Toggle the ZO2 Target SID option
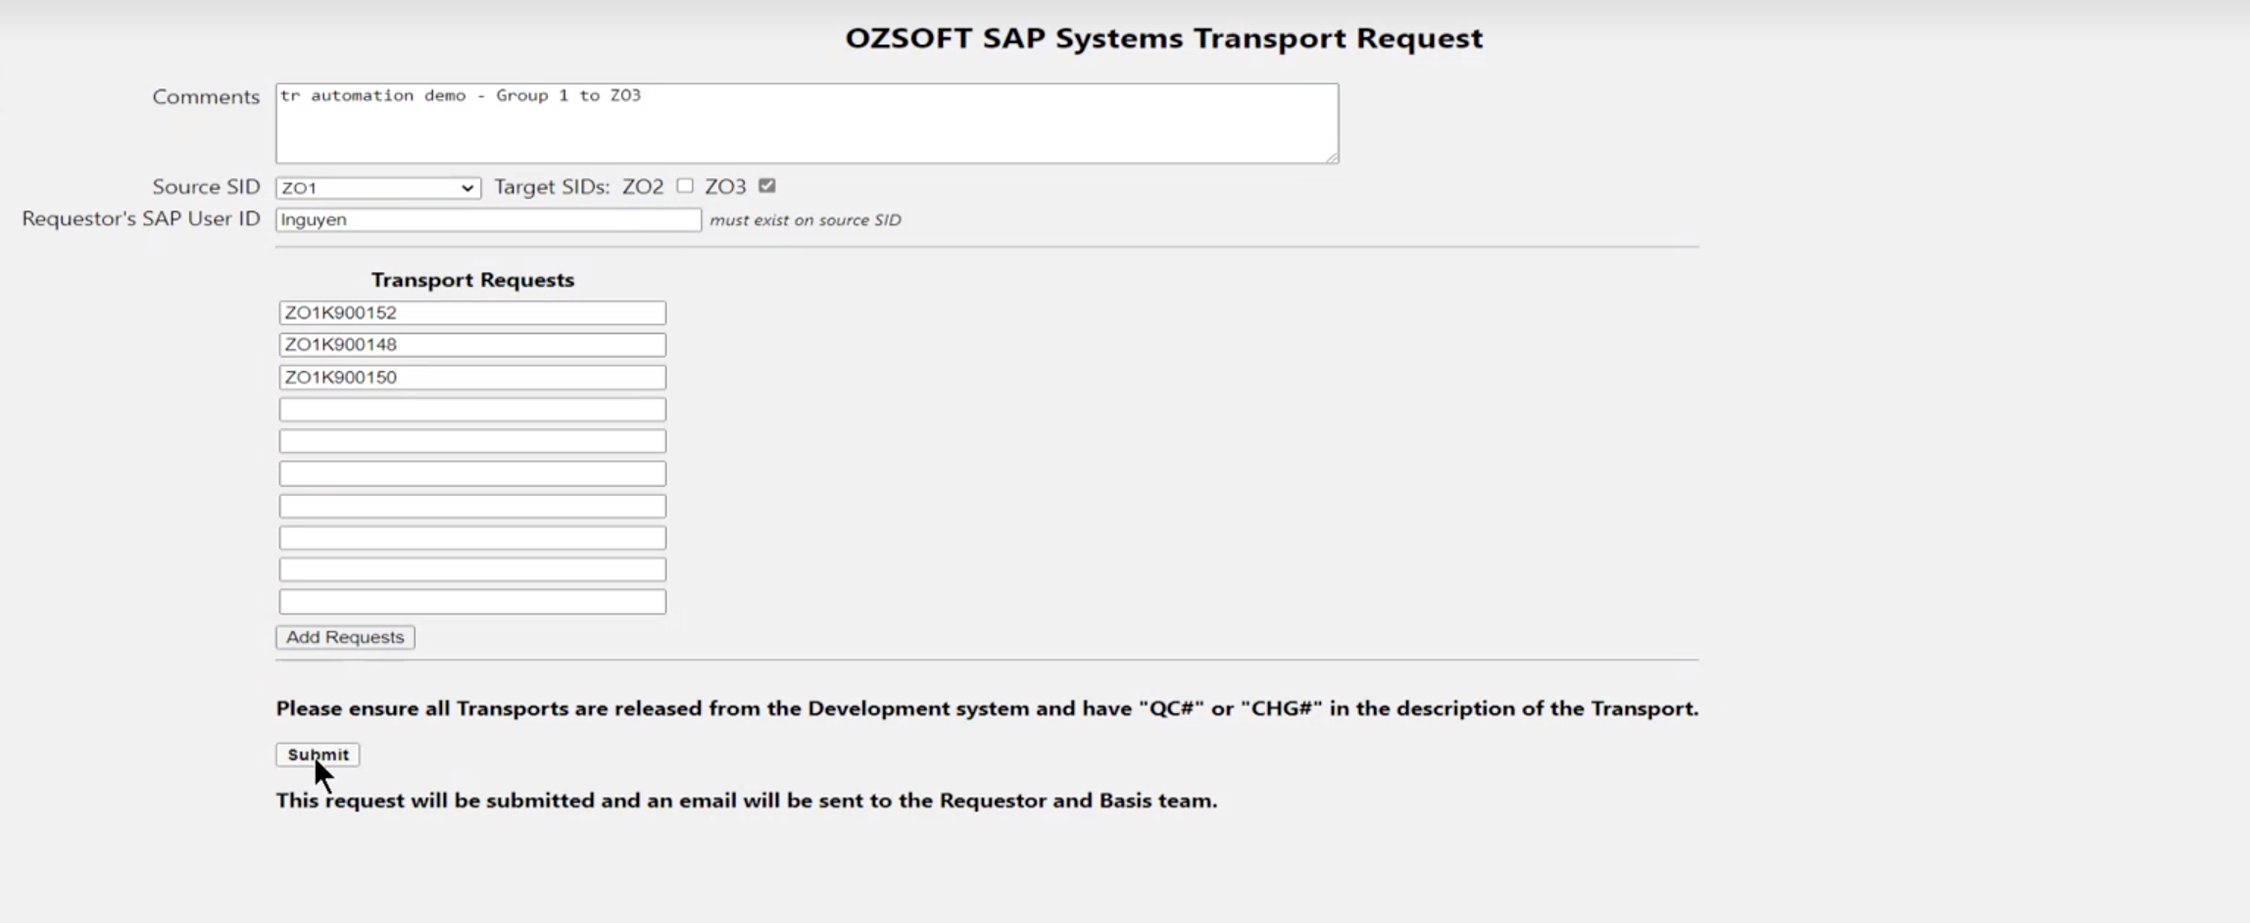The height and width of the screenshot is (923, 2250). (x=684, y=185)
